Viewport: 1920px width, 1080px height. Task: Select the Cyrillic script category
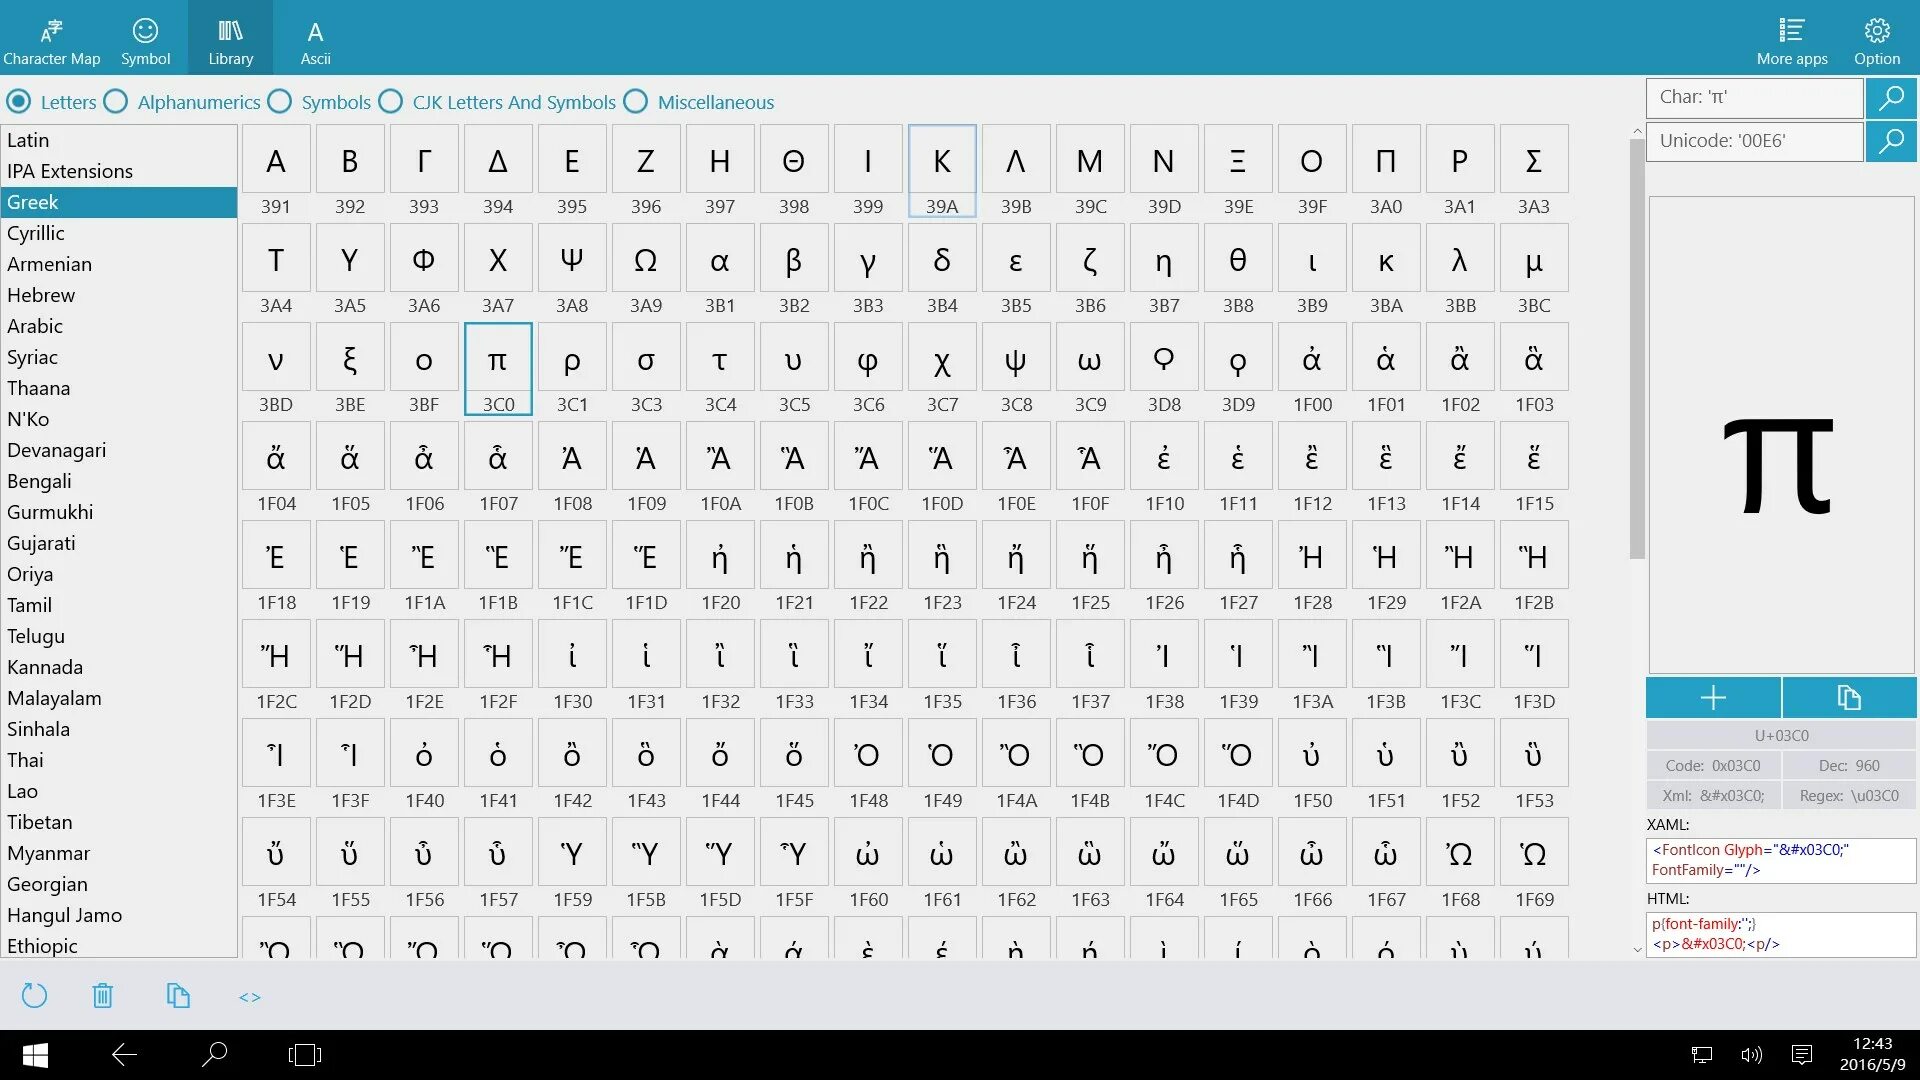pos(34,232)
